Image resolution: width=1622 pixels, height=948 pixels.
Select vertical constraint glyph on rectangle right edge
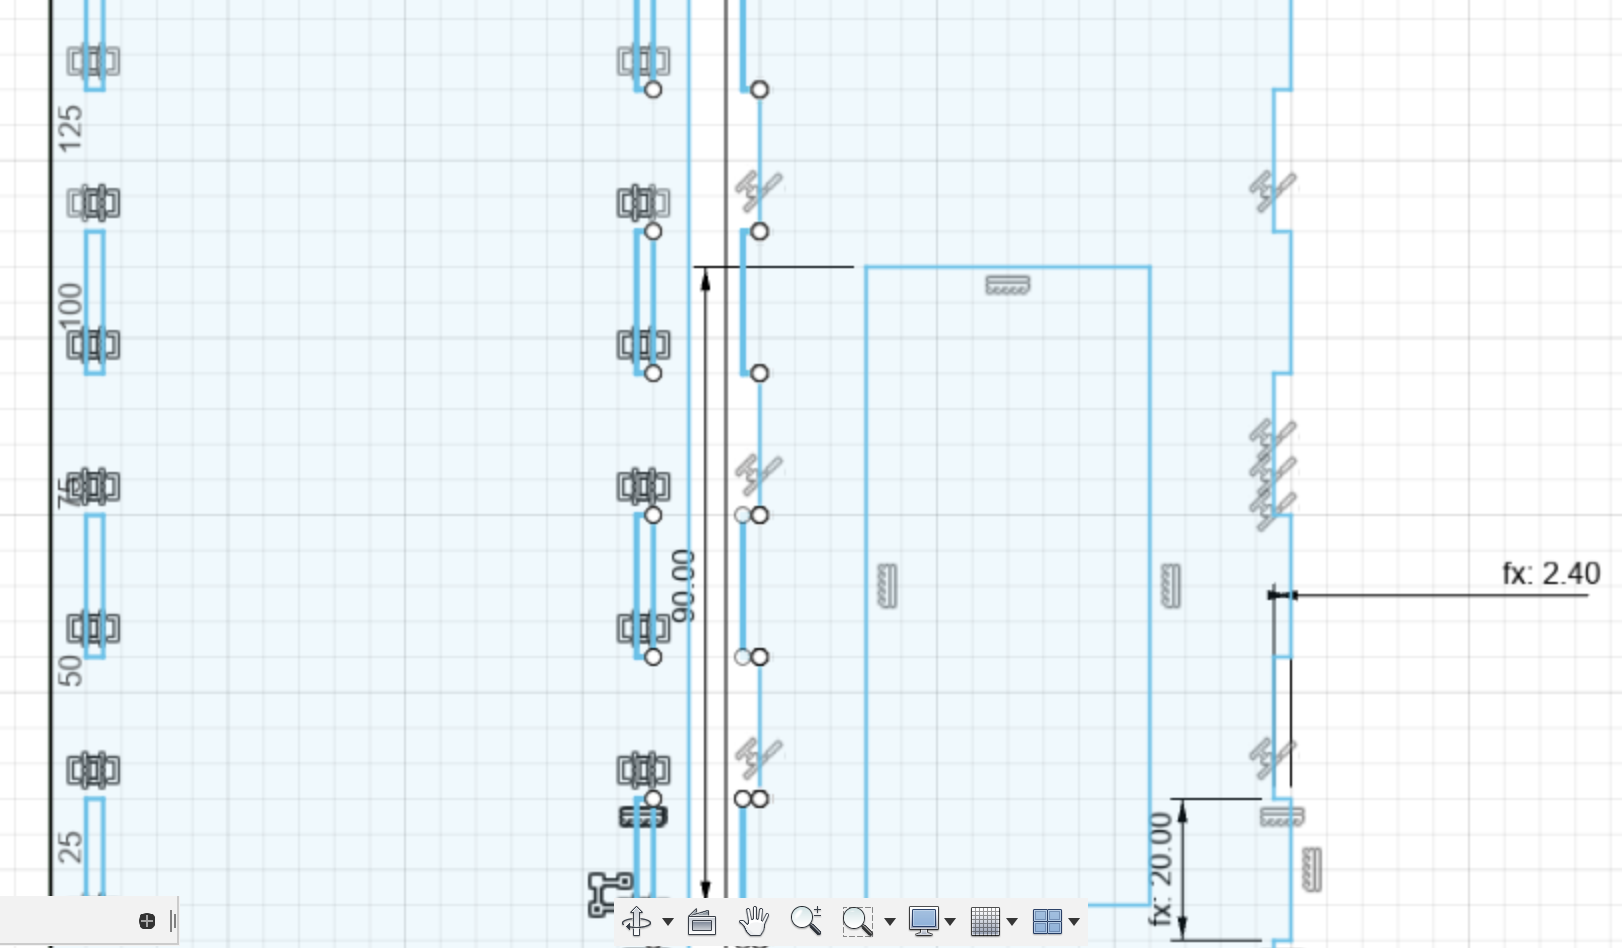click(x=1170, y=586)
